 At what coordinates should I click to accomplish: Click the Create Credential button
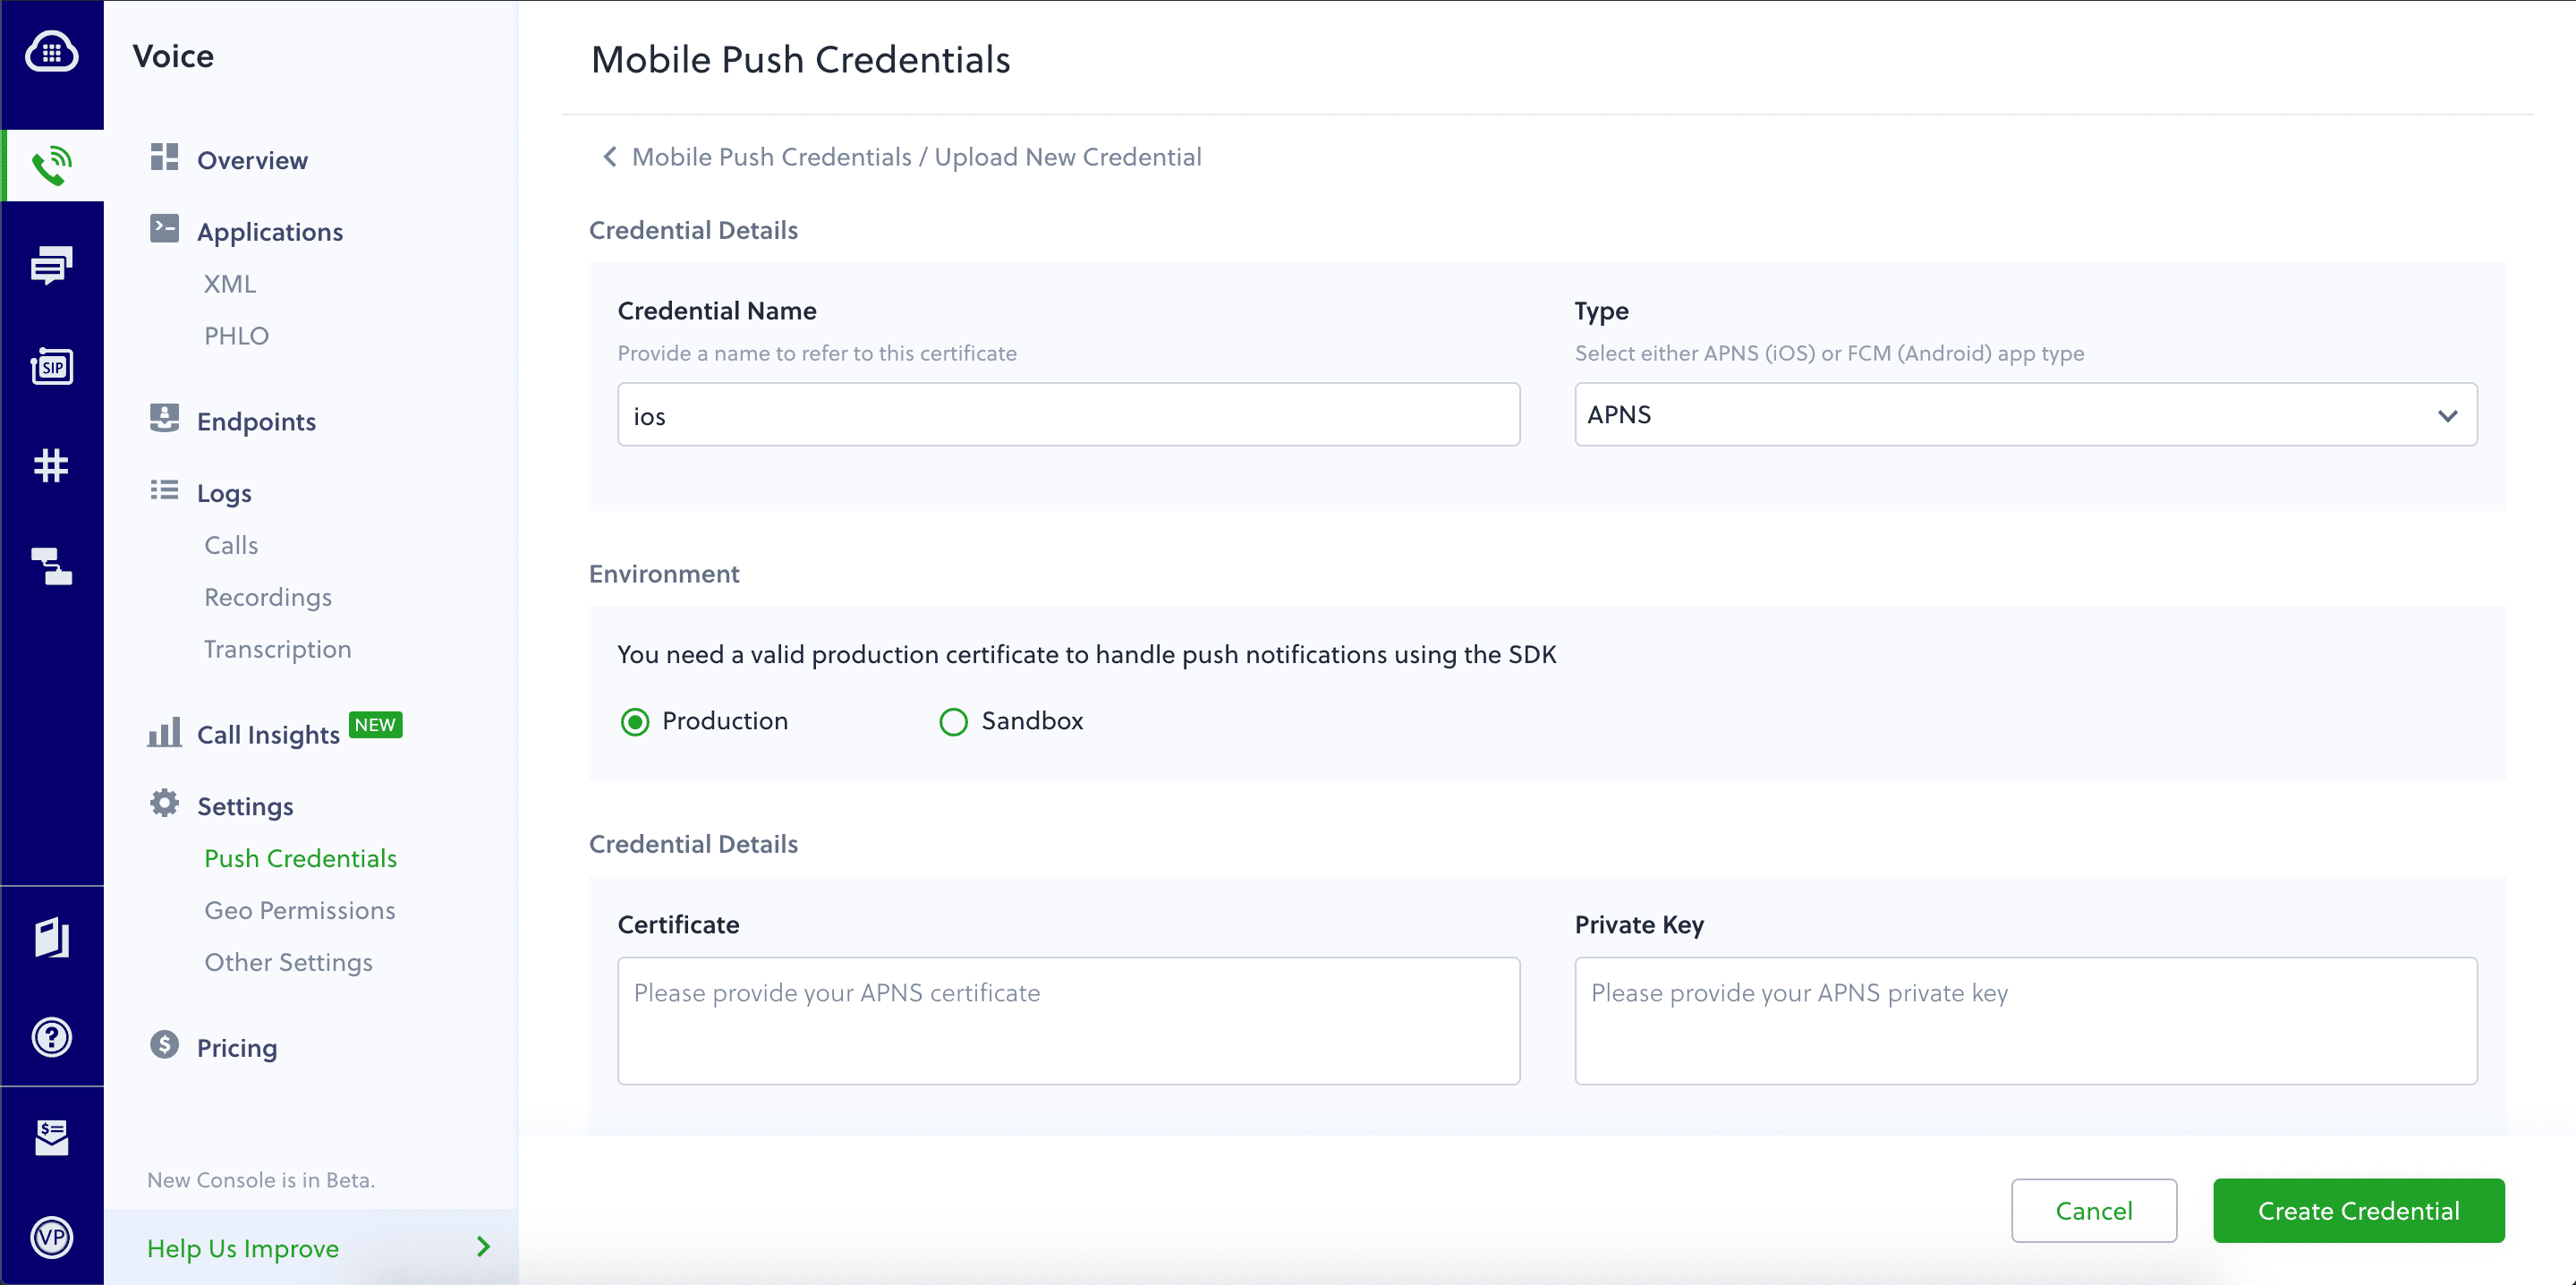coord(2359,1210)
